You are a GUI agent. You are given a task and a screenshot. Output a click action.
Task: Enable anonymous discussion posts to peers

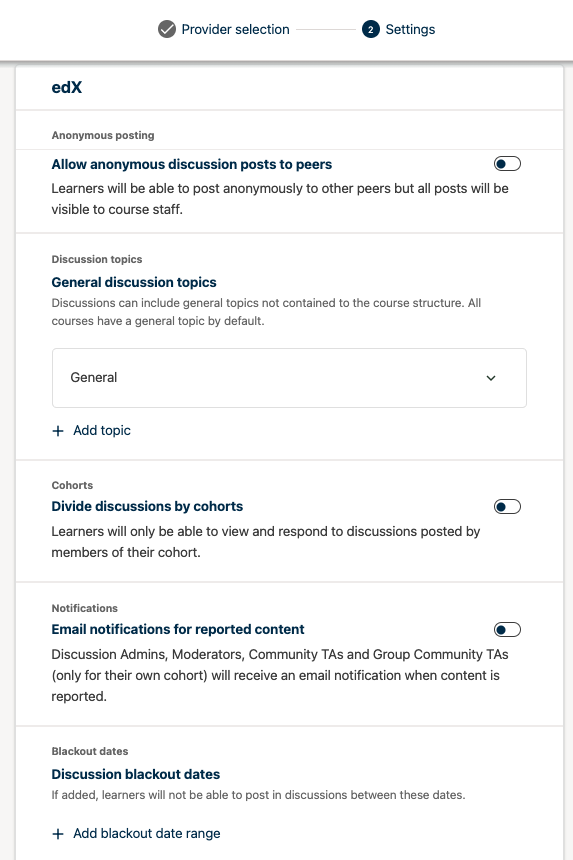tap(507, 163)
